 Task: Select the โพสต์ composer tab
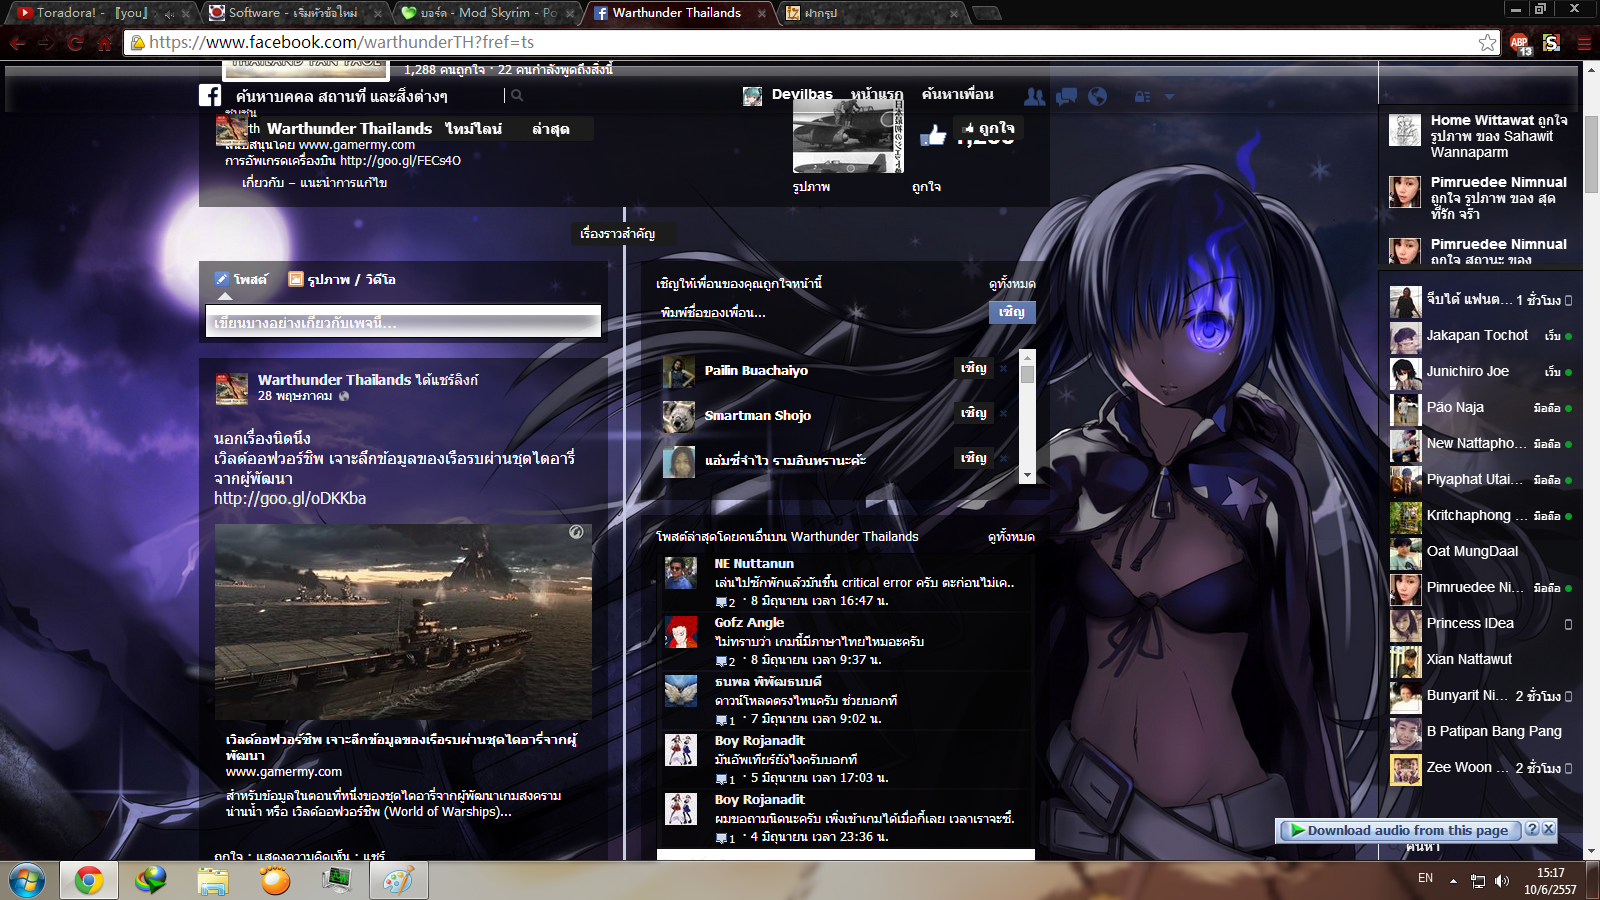point(241,279)
